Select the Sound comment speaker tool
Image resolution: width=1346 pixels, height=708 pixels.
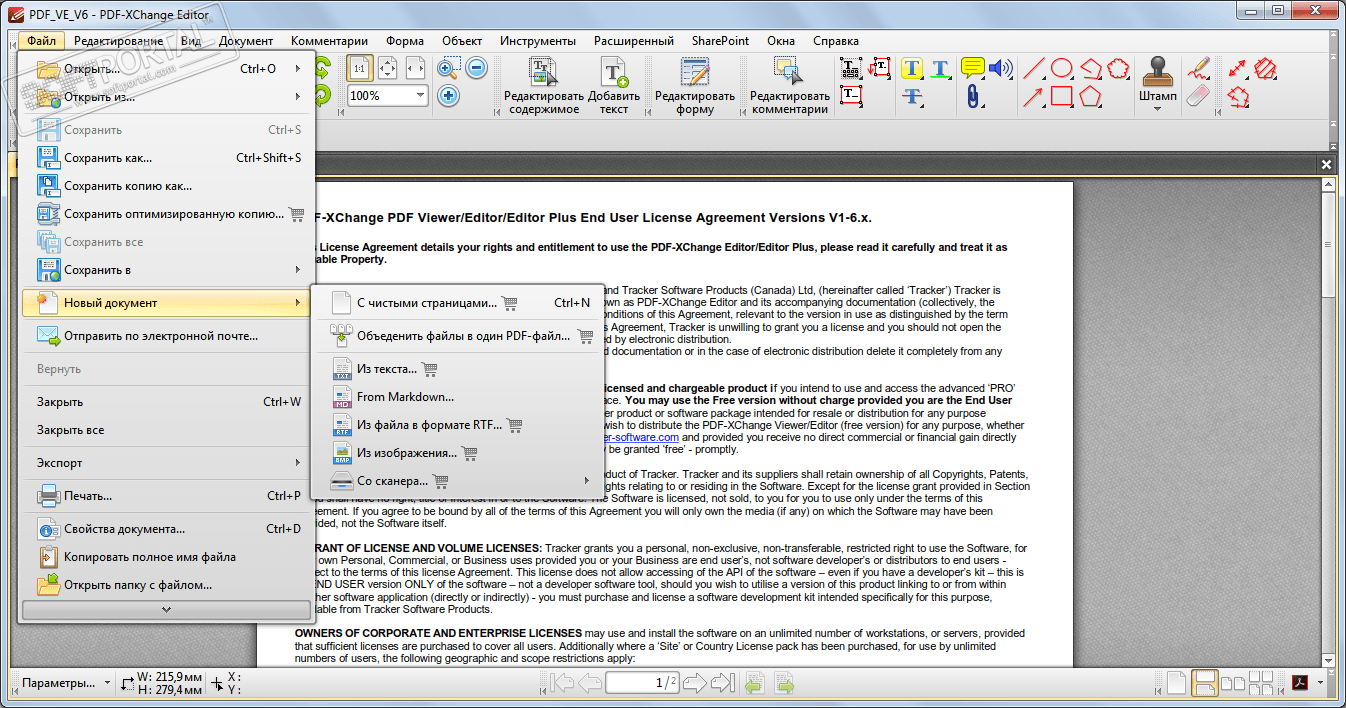(x=1001, y=68)
